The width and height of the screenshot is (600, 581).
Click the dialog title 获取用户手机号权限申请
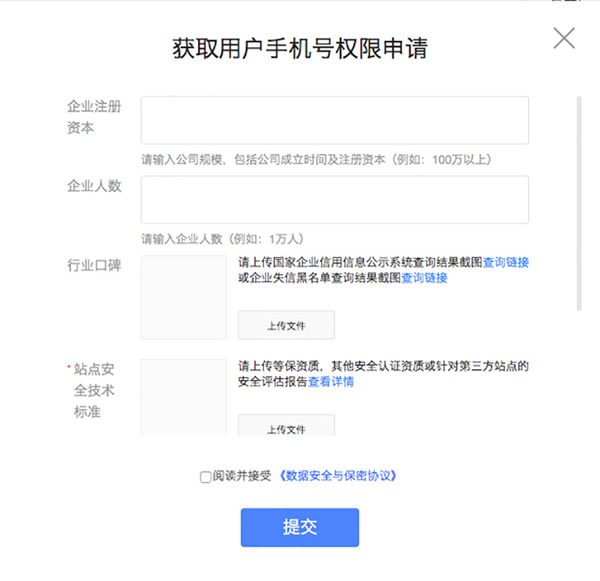click(x=301, y=48)
